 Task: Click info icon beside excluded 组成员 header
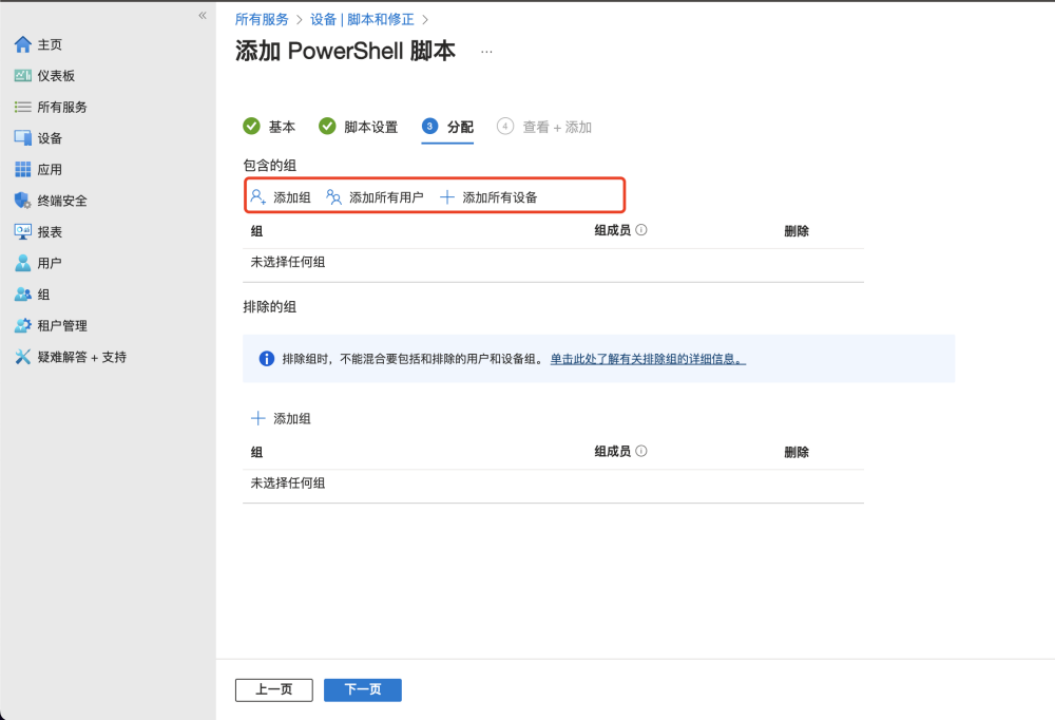pos(641,451)
